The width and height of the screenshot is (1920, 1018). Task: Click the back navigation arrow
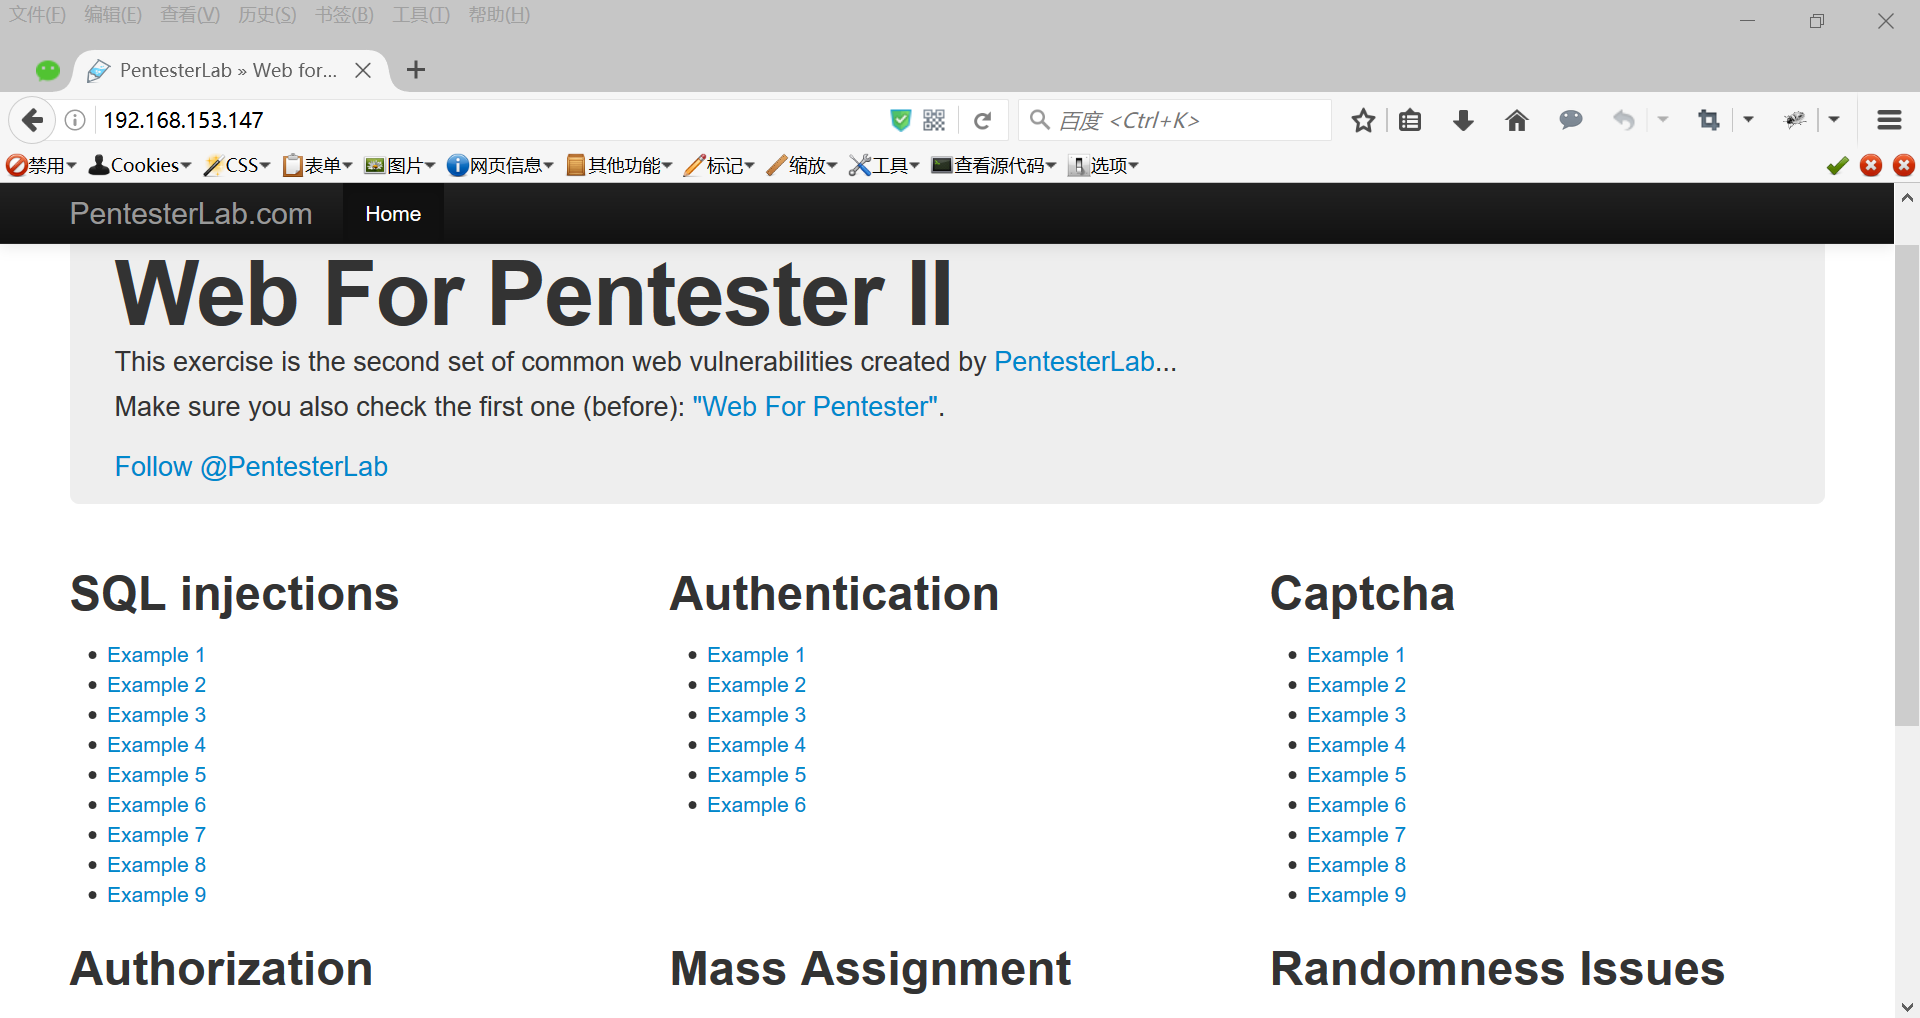click(32, 120)
